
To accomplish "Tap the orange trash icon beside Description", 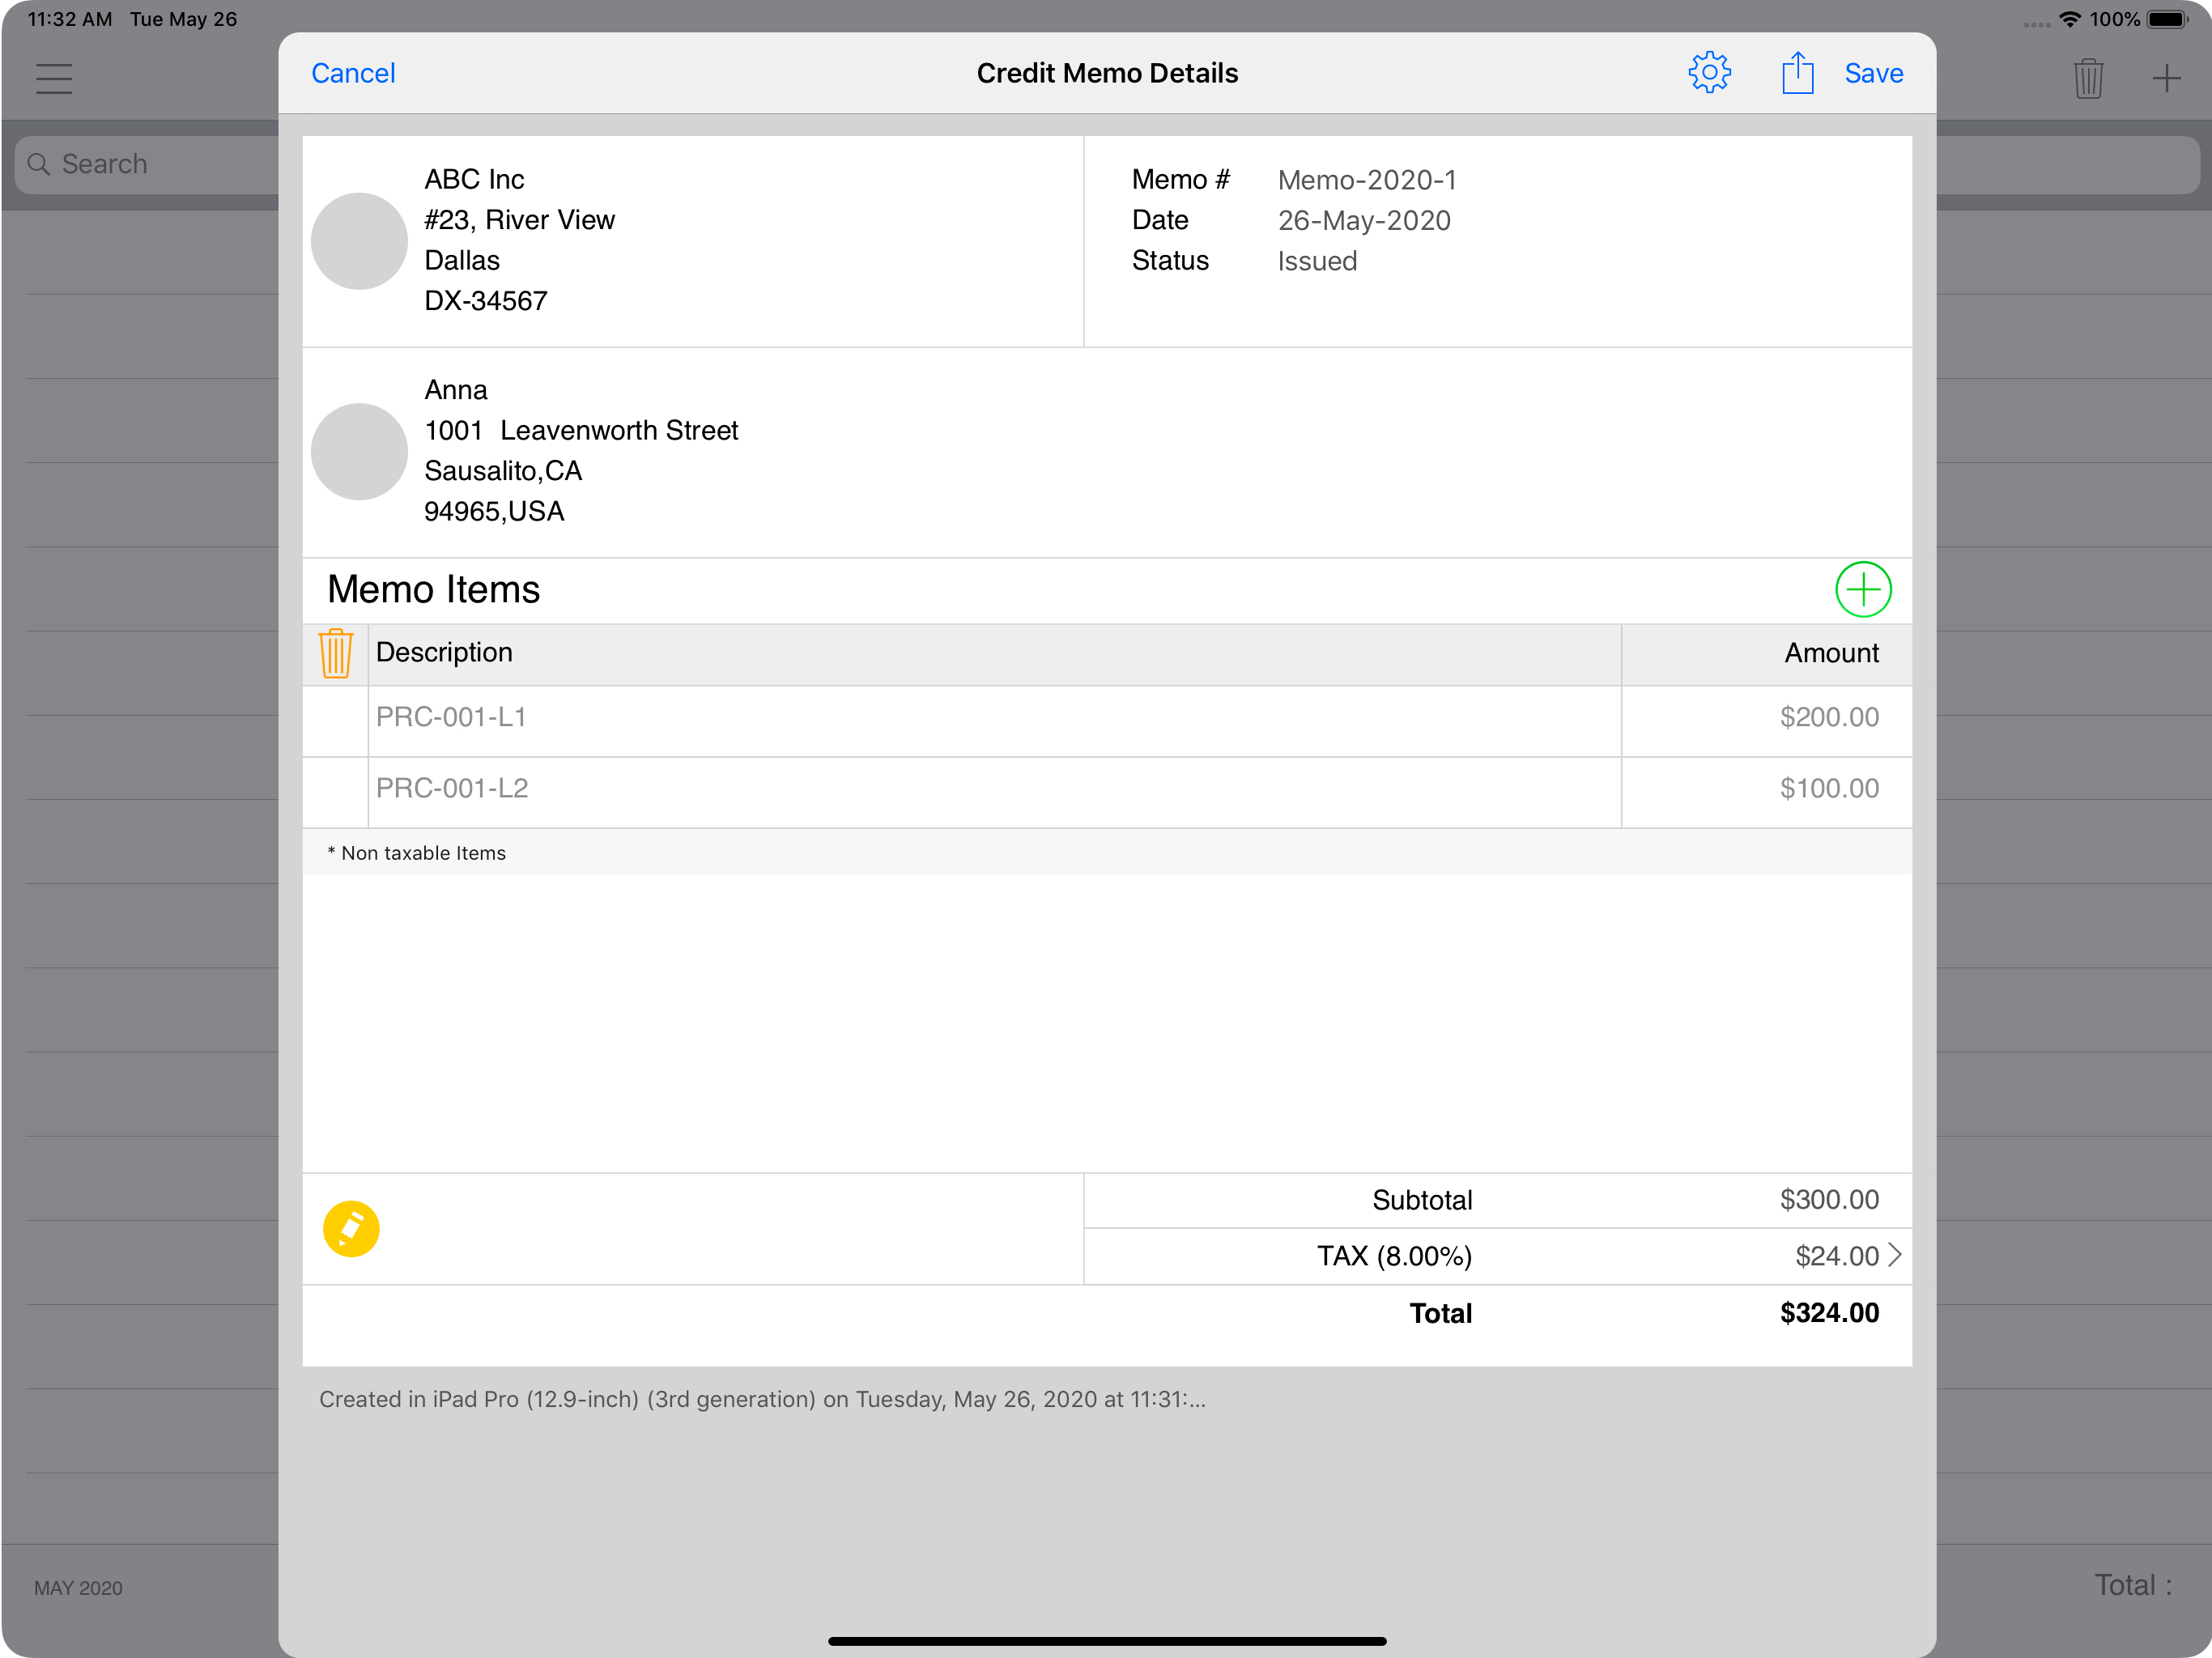I will 335,653.
